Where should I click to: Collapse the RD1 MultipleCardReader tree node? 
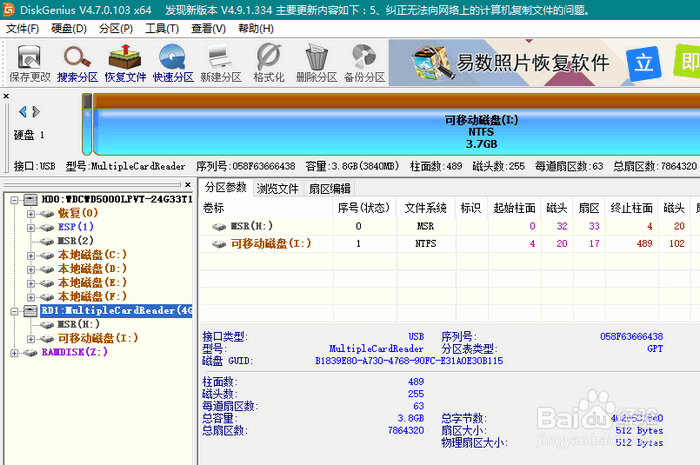click(x=14, y=311)
